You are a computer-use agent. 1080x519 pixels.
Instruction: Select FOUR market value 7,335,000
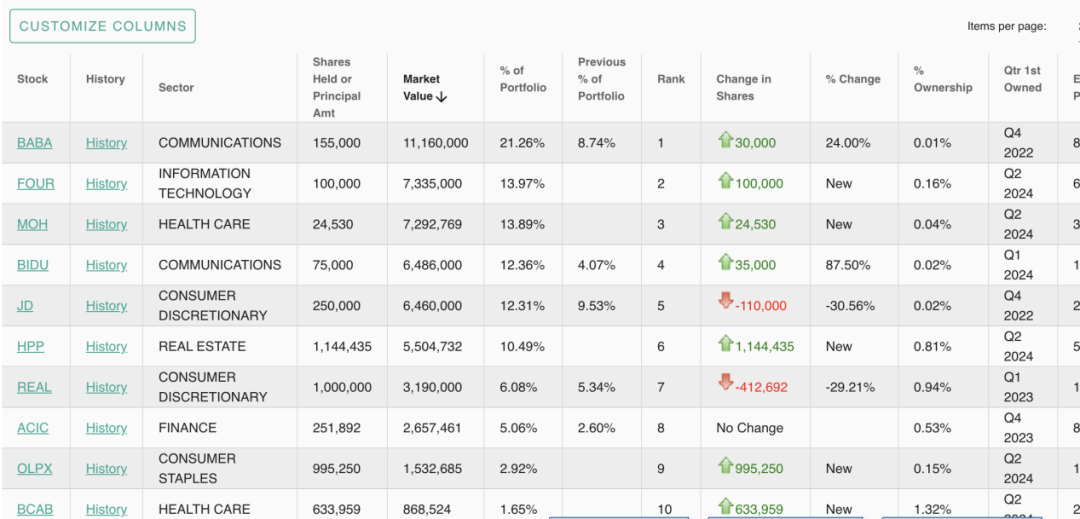tap(433, 184)
